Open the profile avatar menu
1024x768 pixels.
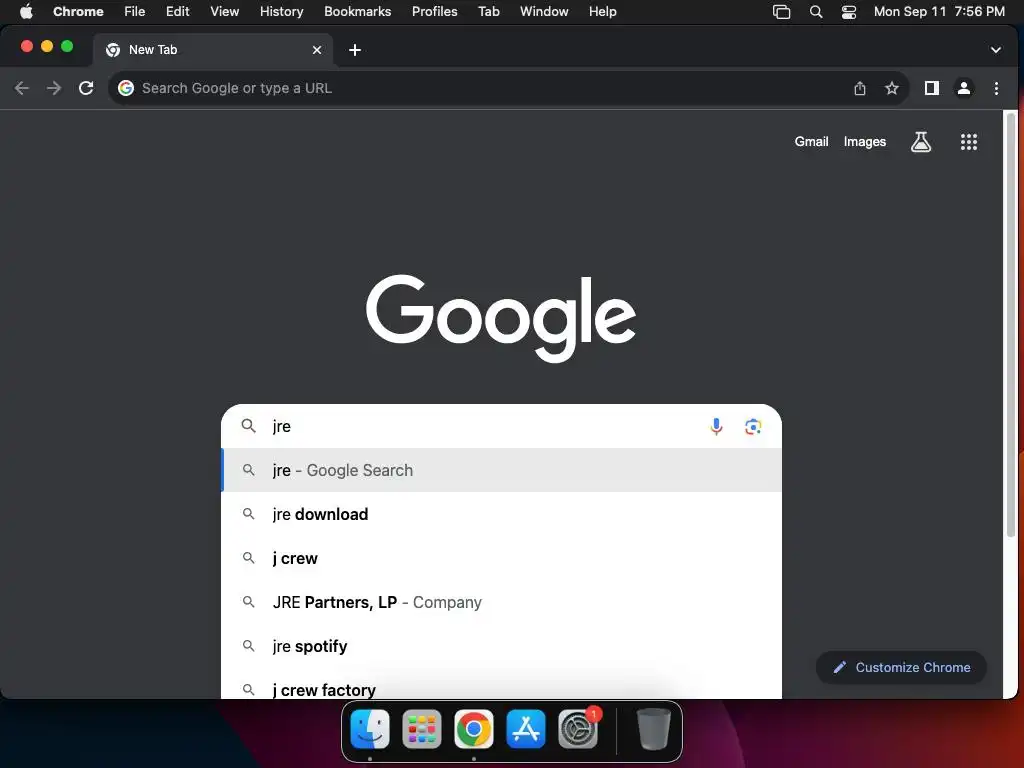tap(963, 88)
